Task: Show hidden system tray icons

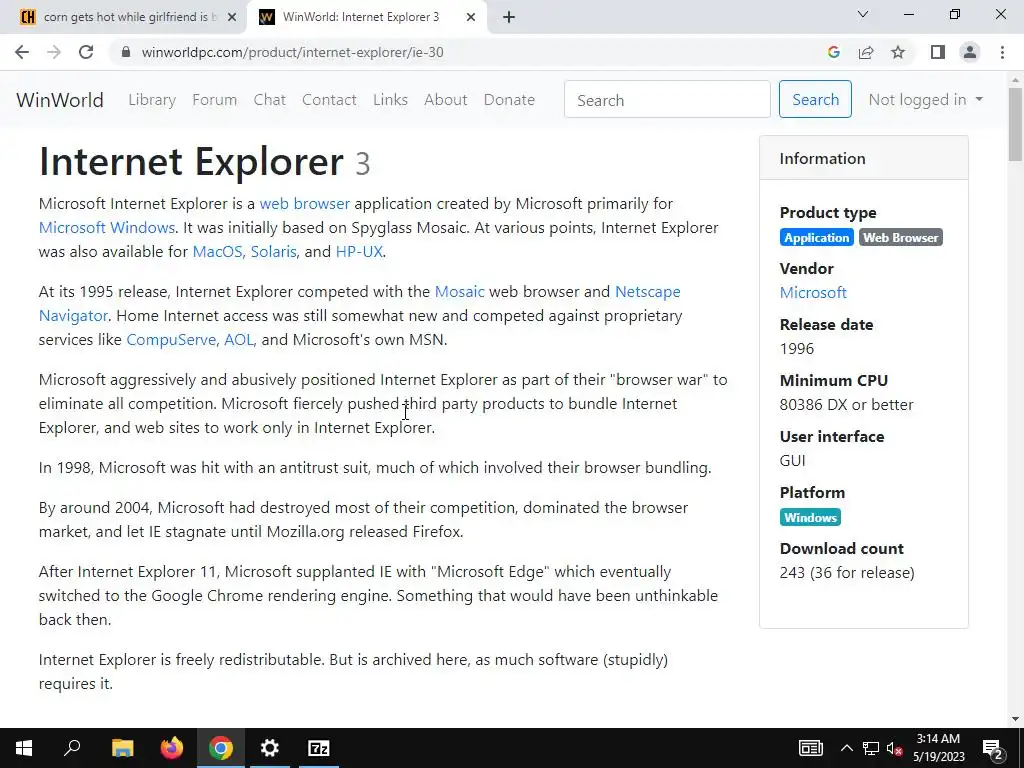Action: coord(846,748)
